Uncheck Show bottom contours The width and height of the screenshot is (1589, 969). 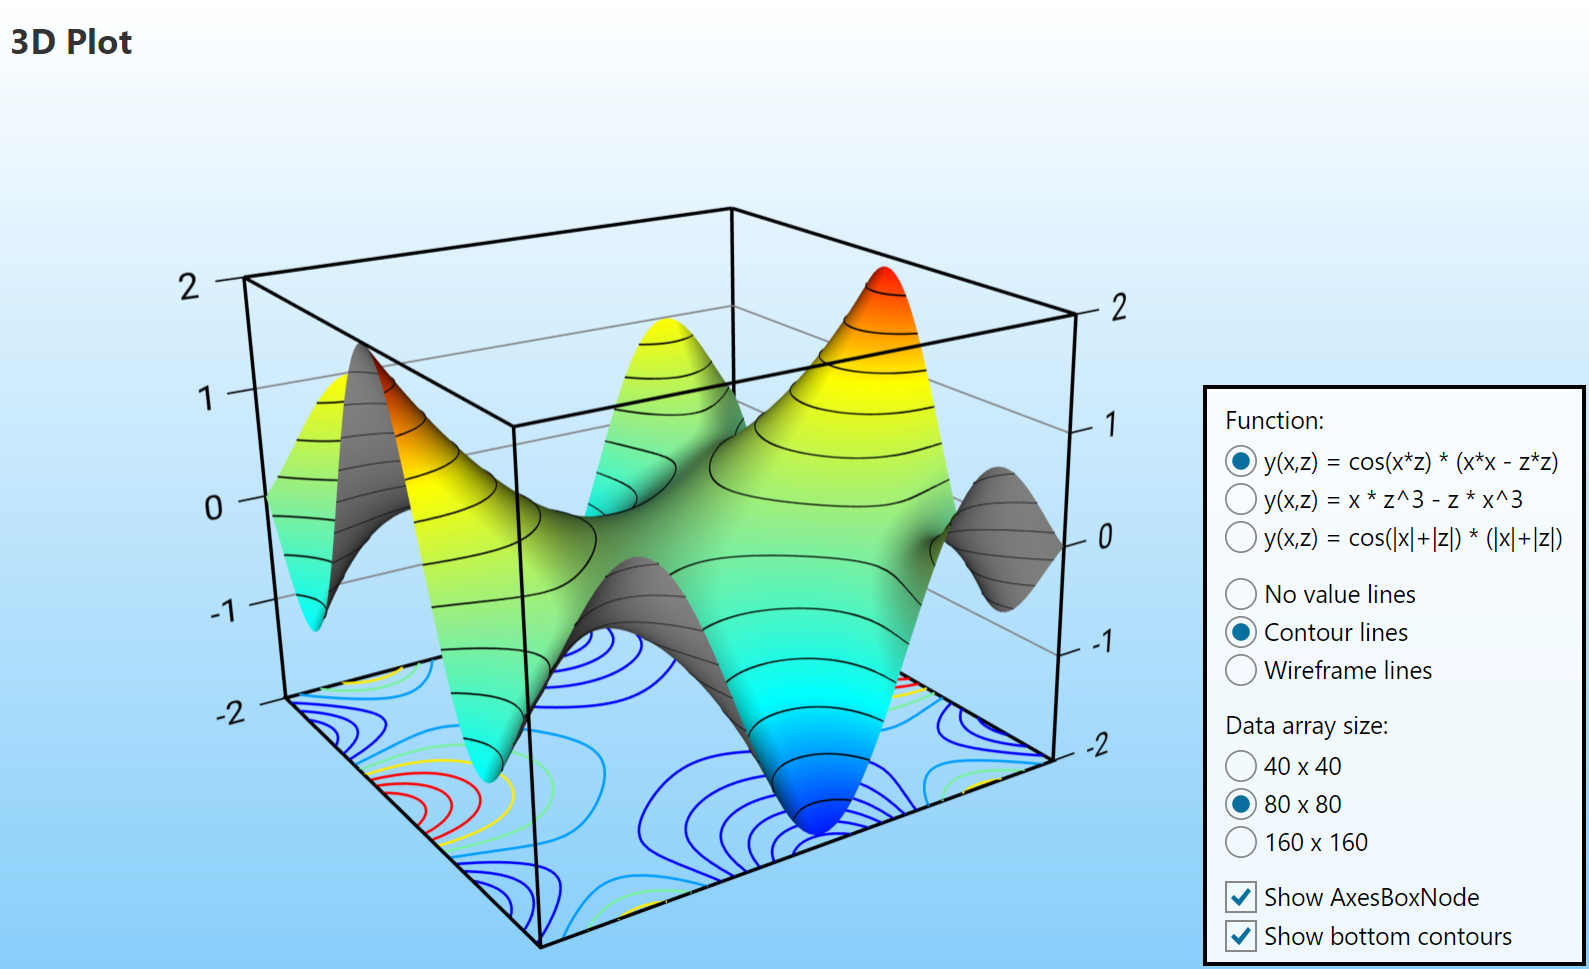pyautogui.click(x=1241, y=936)
